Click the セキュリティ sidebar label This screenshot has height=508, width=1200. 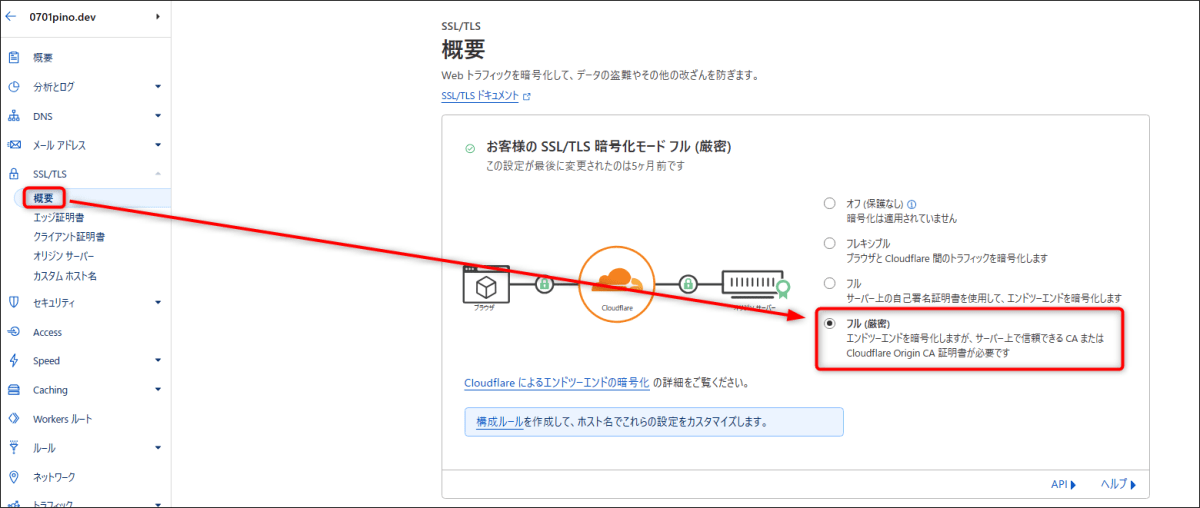(x=54, y=302)
